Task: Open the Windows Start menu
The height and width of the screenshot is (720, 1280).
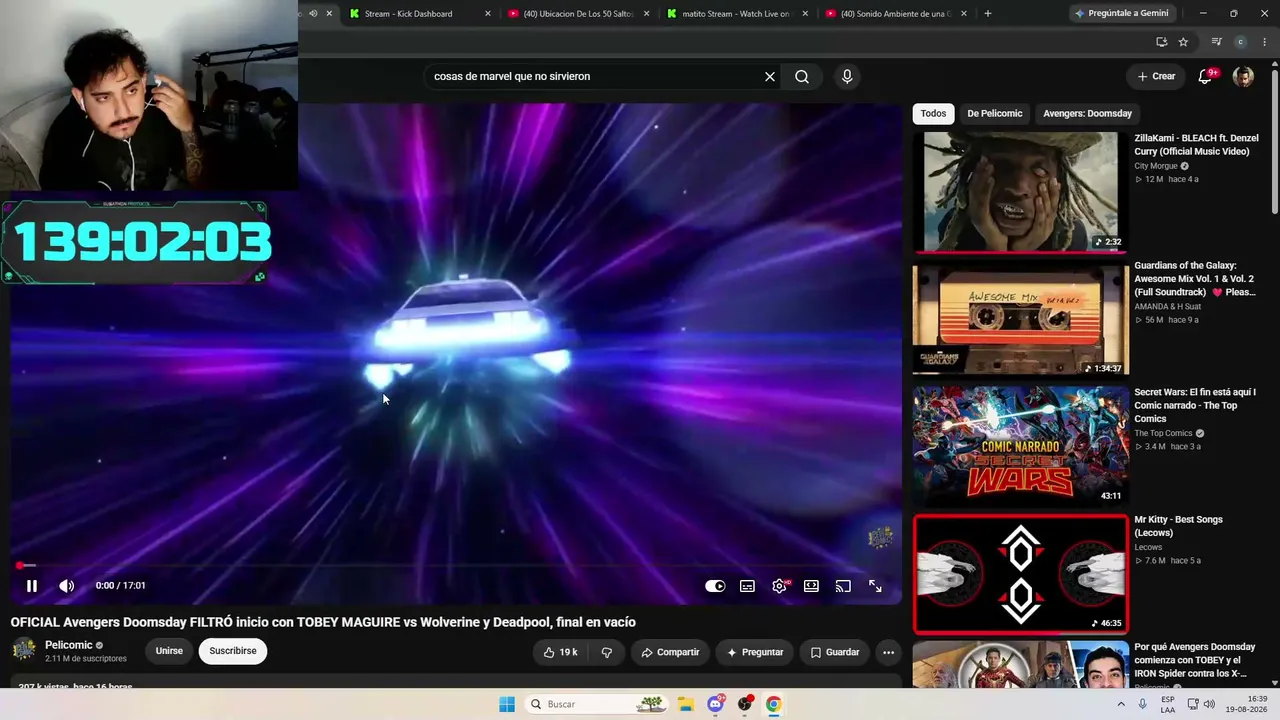Action: coord(507,704)
